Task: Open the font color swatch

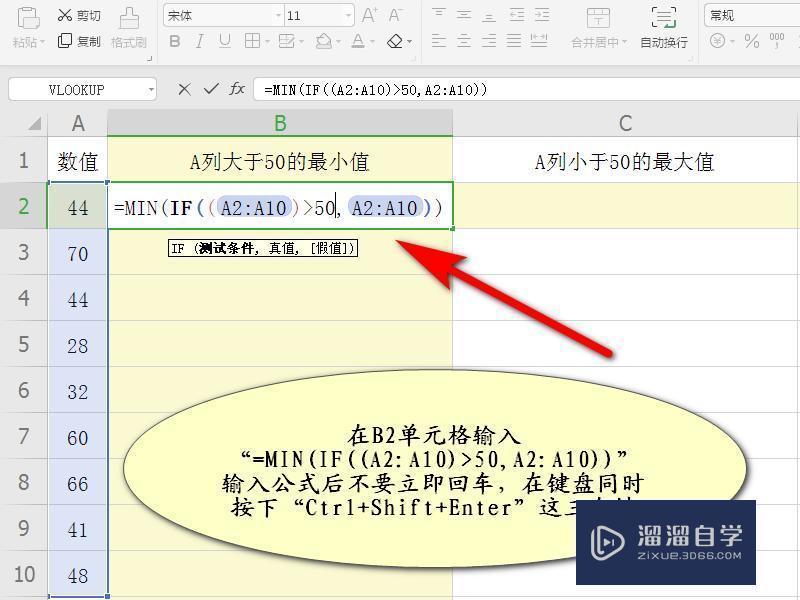Action: [360, 40]
